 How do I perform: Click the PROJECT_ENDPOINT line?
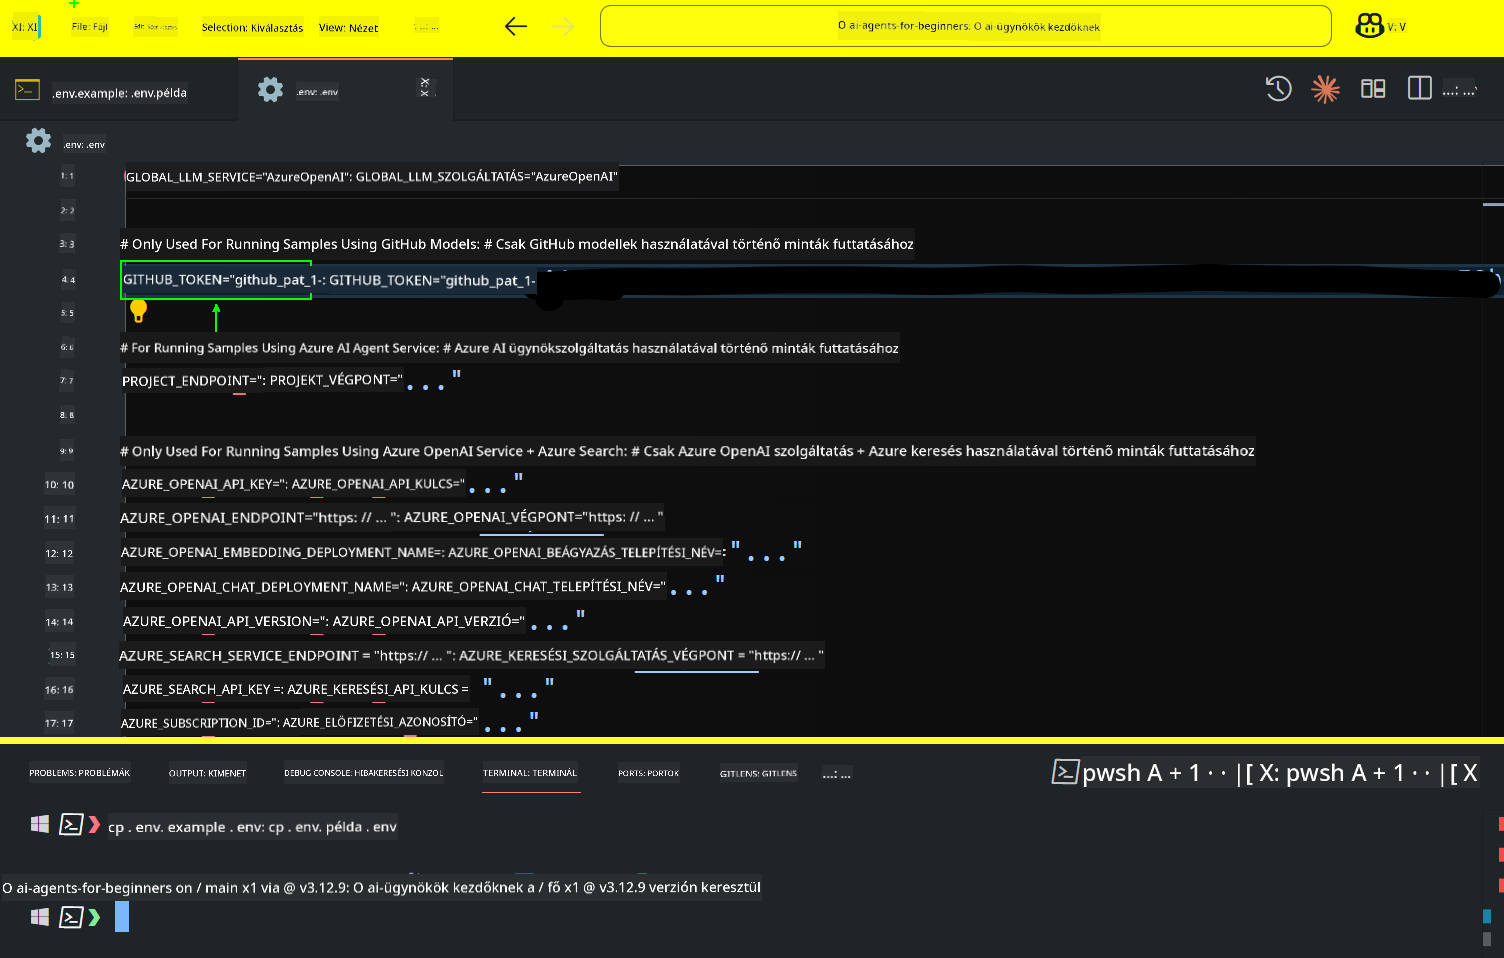click(291, 381)
